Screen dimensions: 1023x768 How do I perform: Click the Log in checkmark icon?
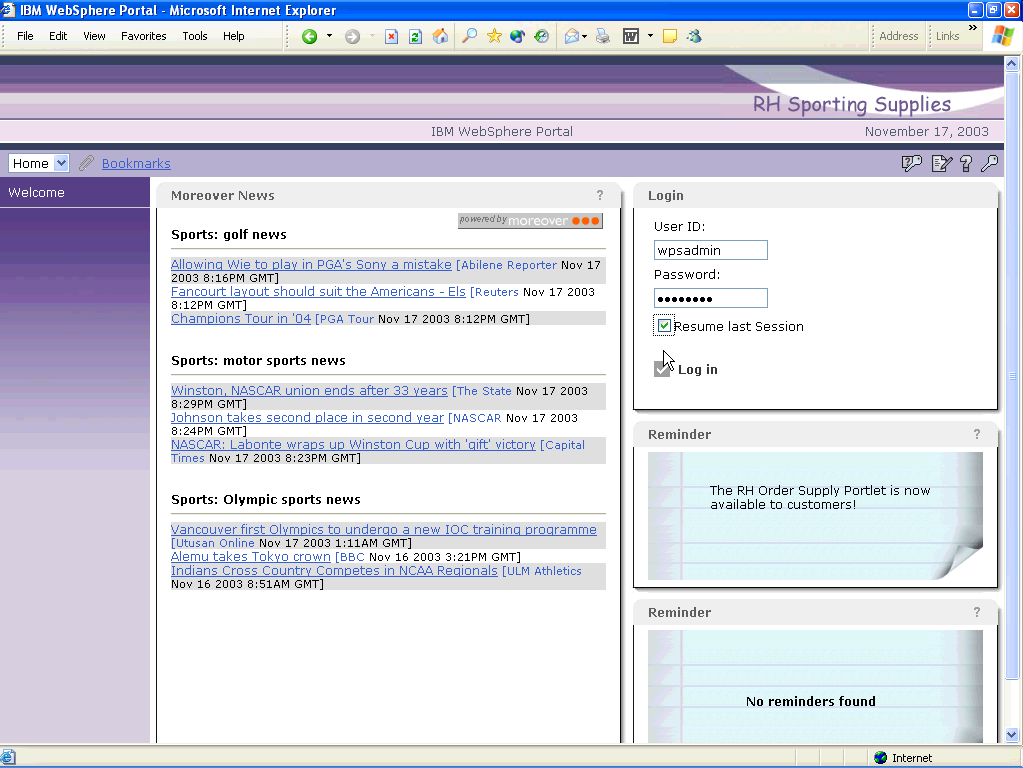point(662,369)
